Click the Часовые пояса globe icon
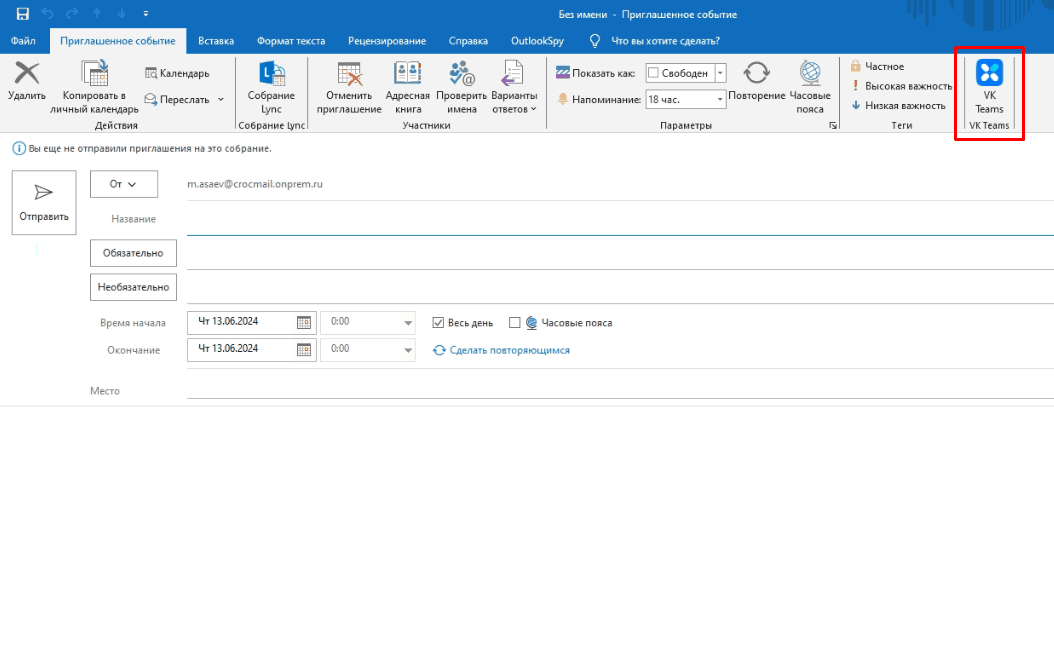The width and height of the screenshot is (1054, 654). [x=810, y=73]
